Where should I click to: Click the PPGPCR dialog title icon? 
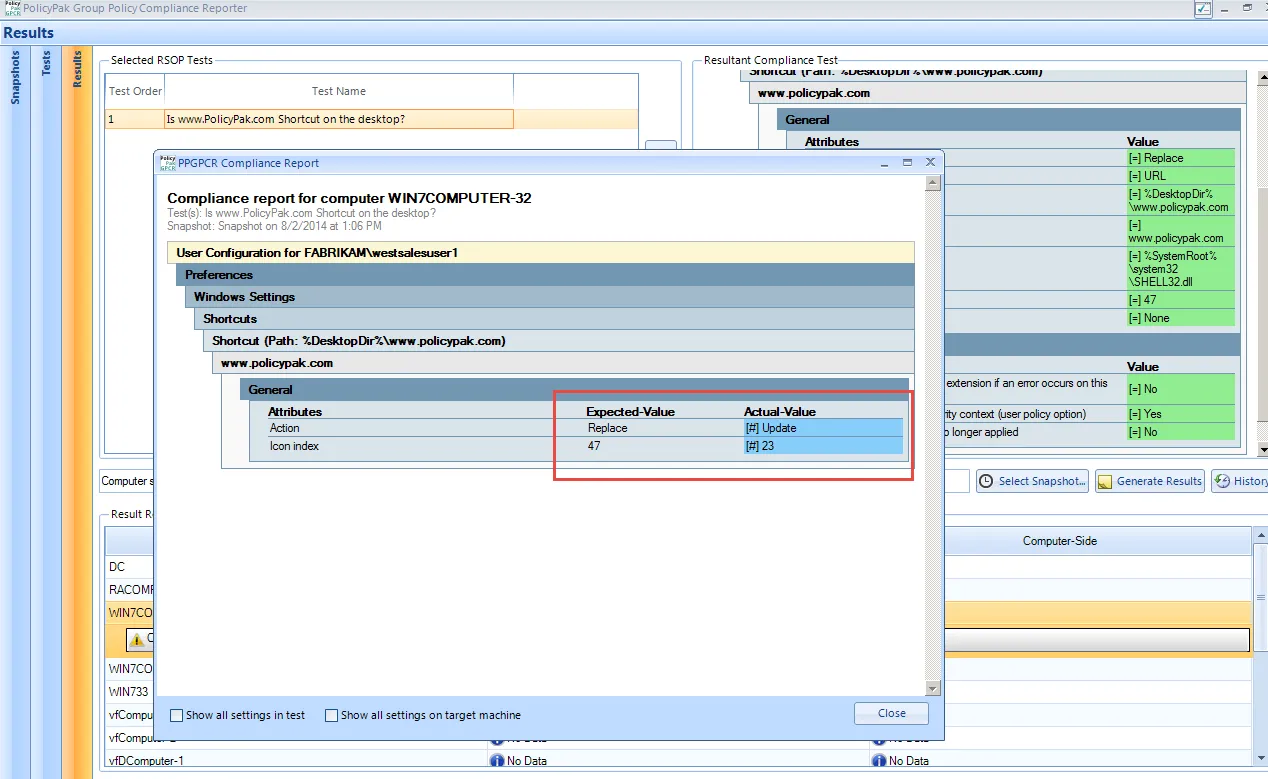pyautogui.click(x=167, y=162)
